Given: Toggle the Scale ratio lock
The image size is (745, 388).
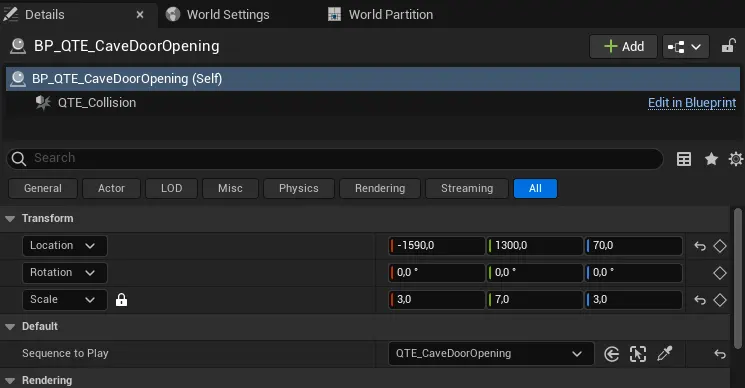Looking at the screenshot, I should click(x=122, y=300).
